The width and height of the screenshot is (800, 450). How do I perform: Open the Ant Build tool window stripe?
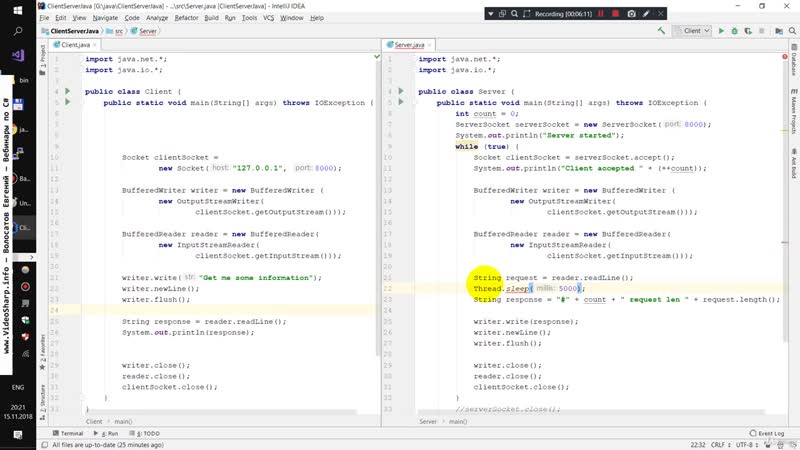coord(794,163)
